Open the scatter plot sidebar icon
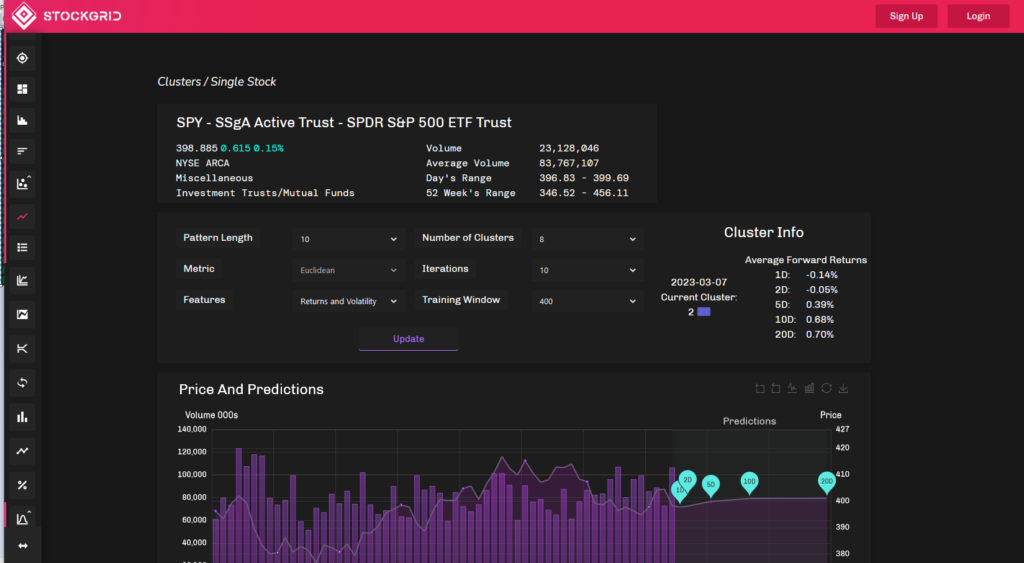The width and height of the screenshot is (1024, 563). (23, 184)
